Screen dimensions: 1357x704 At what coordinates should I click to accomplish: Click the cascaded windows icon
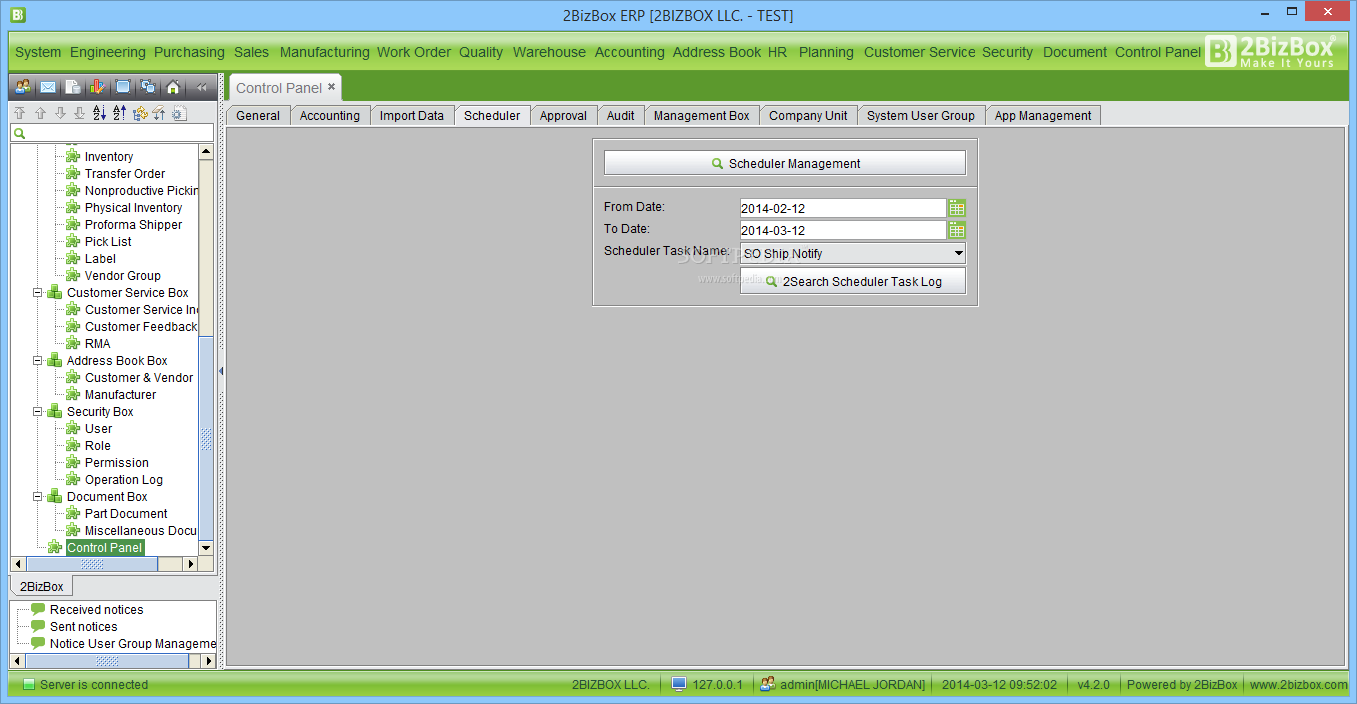(x=148, y=87)
